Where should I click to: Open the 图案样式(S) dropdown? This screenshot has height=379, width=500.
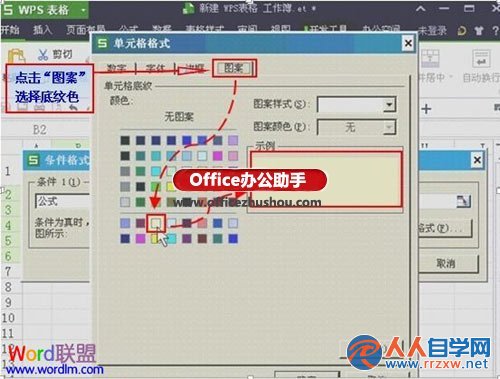pyautogui.click(x=389, y=105)
